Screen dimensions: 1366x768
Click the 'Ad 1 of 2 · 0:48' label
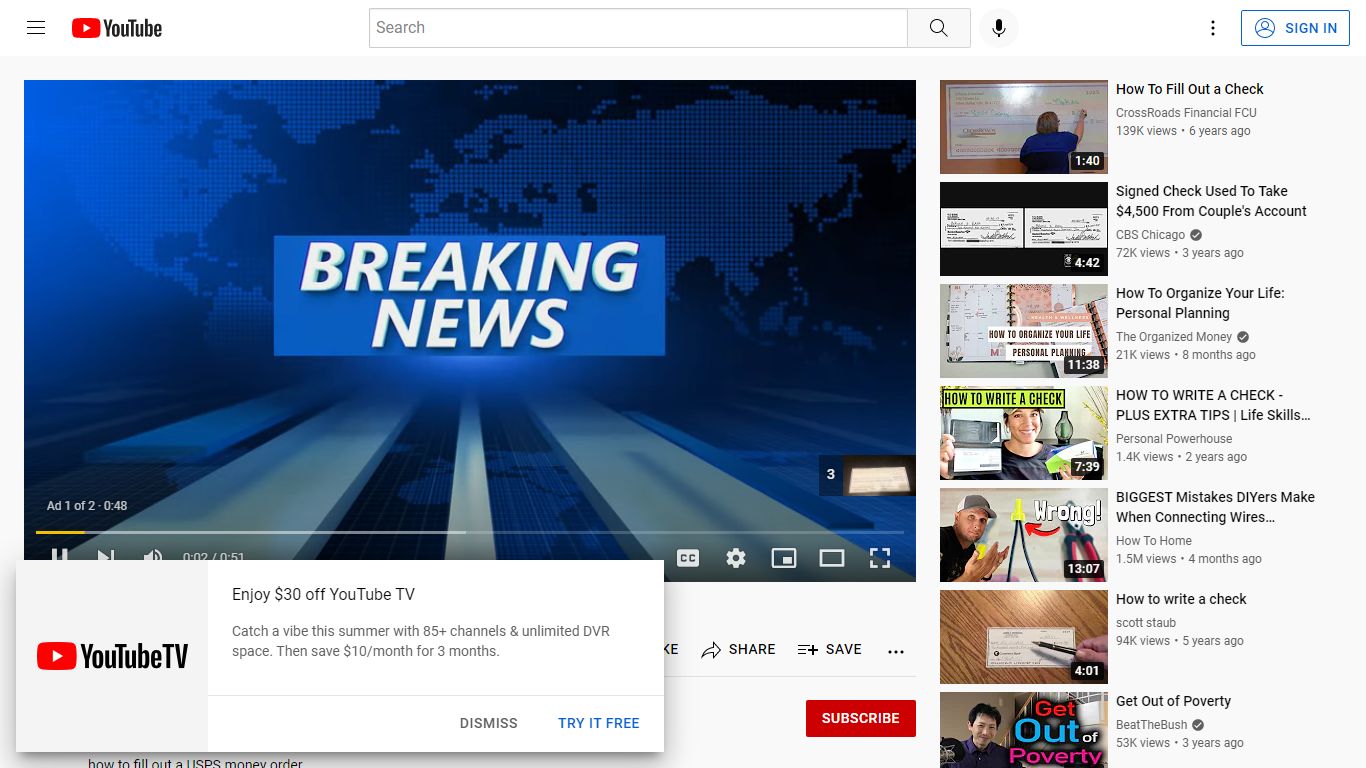(x=87, y=506)
